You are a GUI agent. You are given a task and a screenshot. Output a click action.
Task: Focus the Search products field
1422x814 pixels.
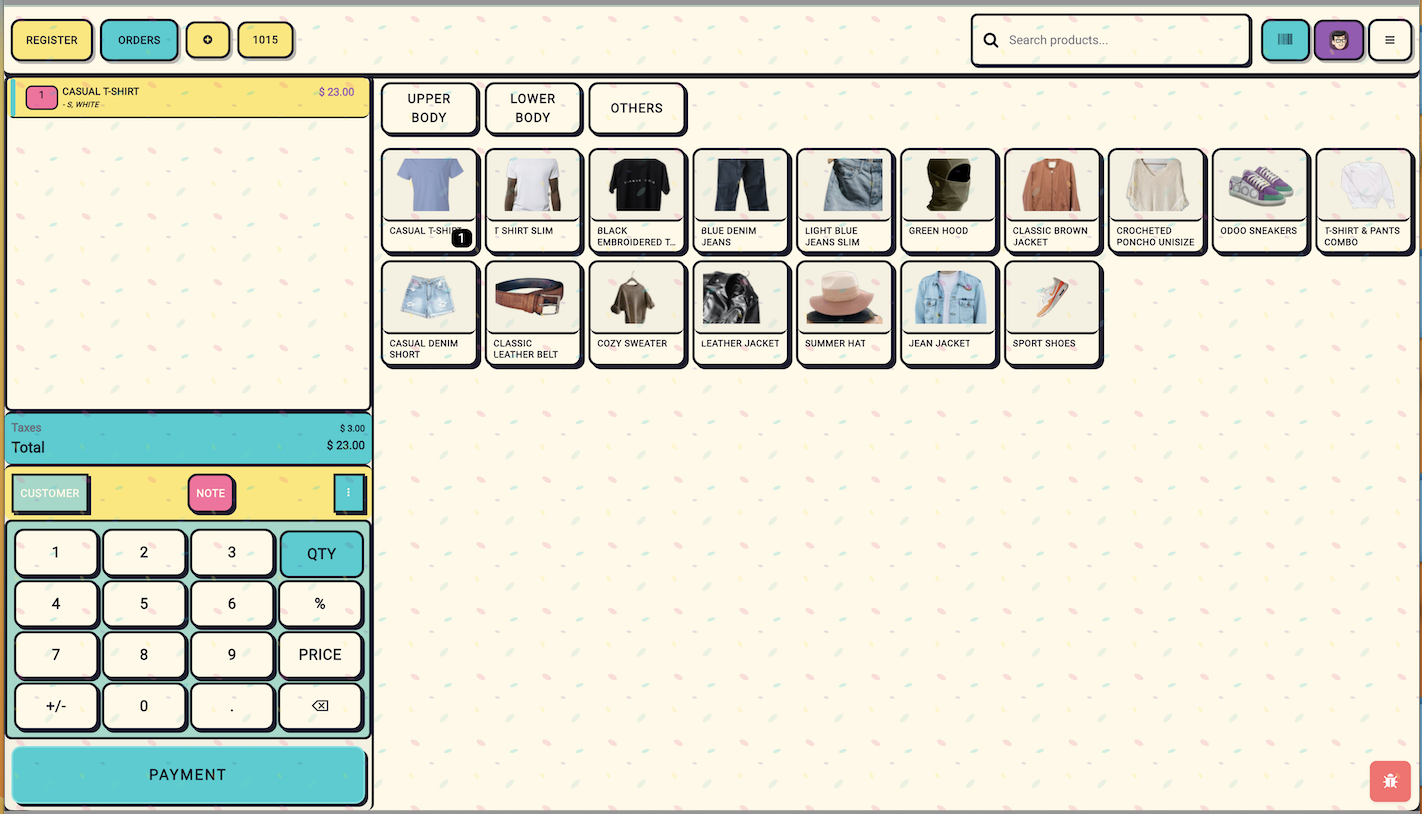pos(1120,41)
